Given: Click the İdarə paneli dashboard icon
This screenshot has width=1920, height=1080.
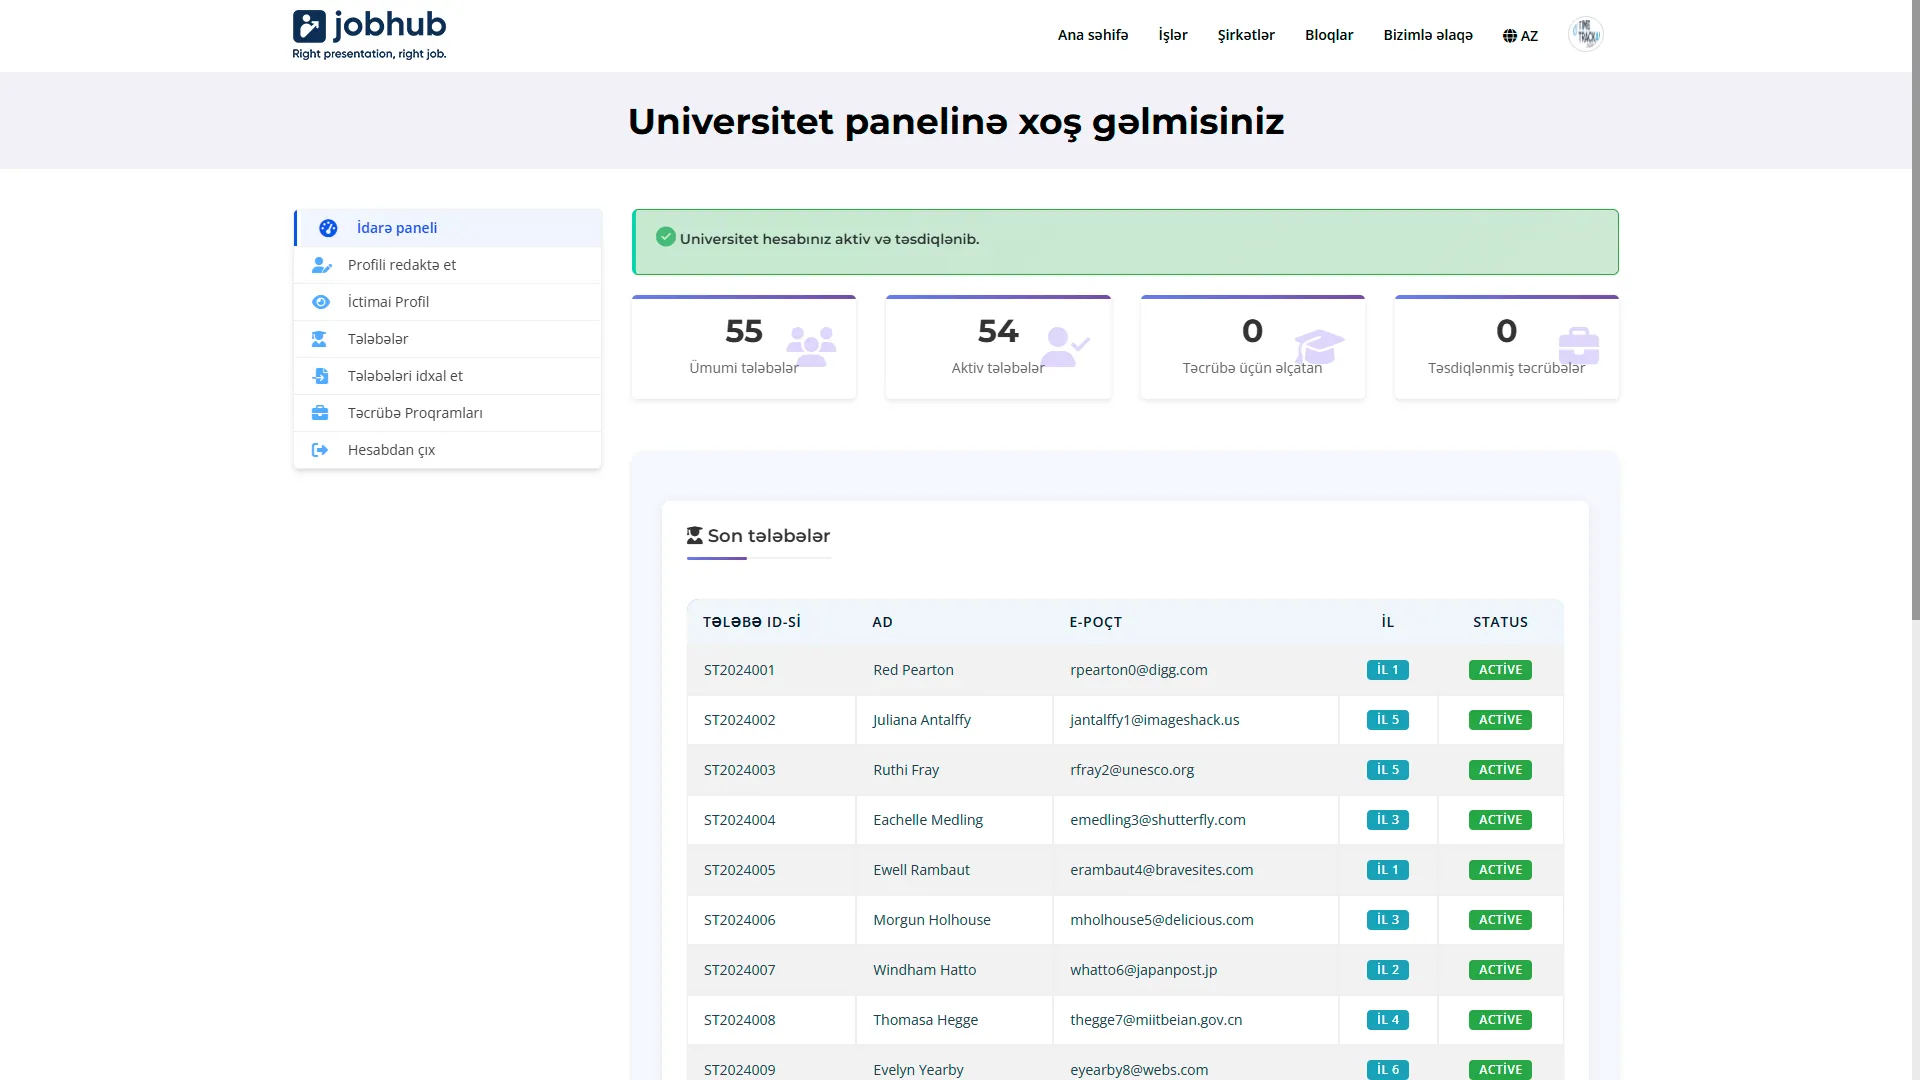Looking at the screenshot, I should pyautogui.click(x=328, y=228).
